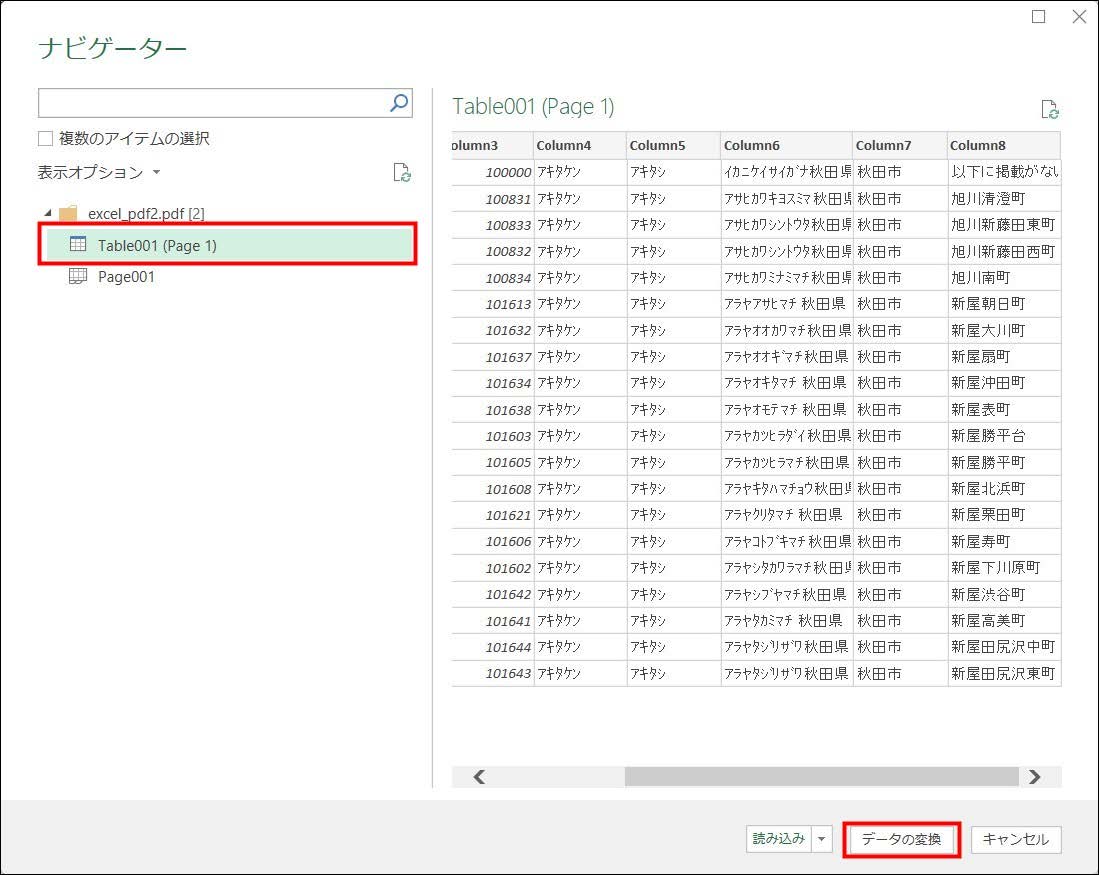Image resolution: width=1099 pixels, height=875 pixels.
Task: Click the preview refresh icon above the table
Action: (1049, 110)
